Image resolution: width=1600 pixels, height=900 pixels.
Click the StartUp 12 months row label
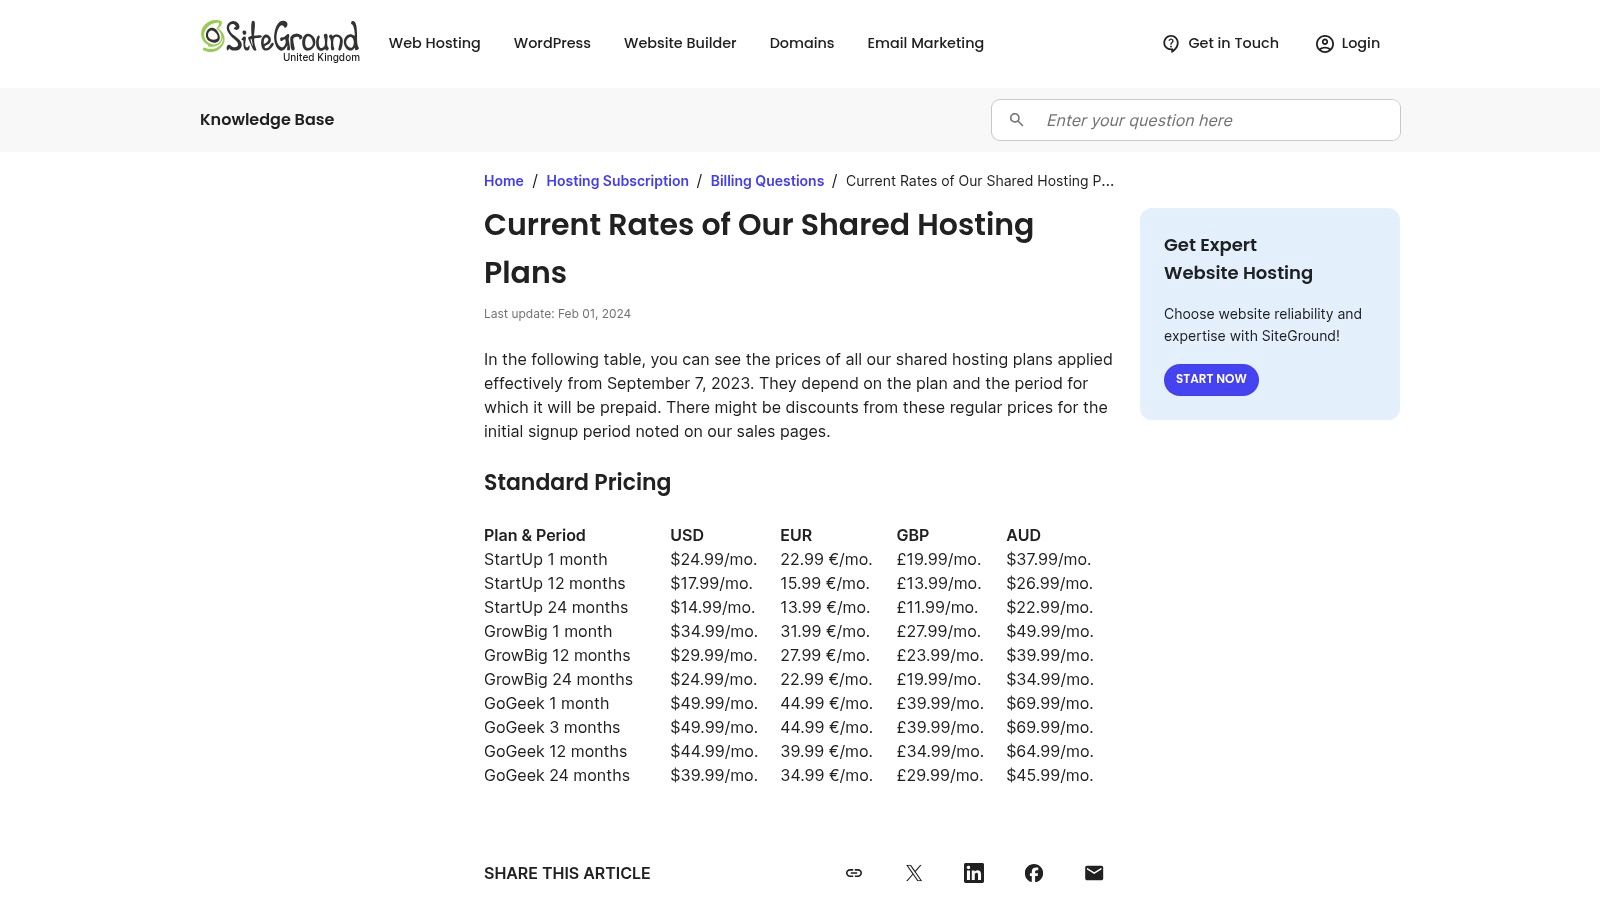[555, 583]
